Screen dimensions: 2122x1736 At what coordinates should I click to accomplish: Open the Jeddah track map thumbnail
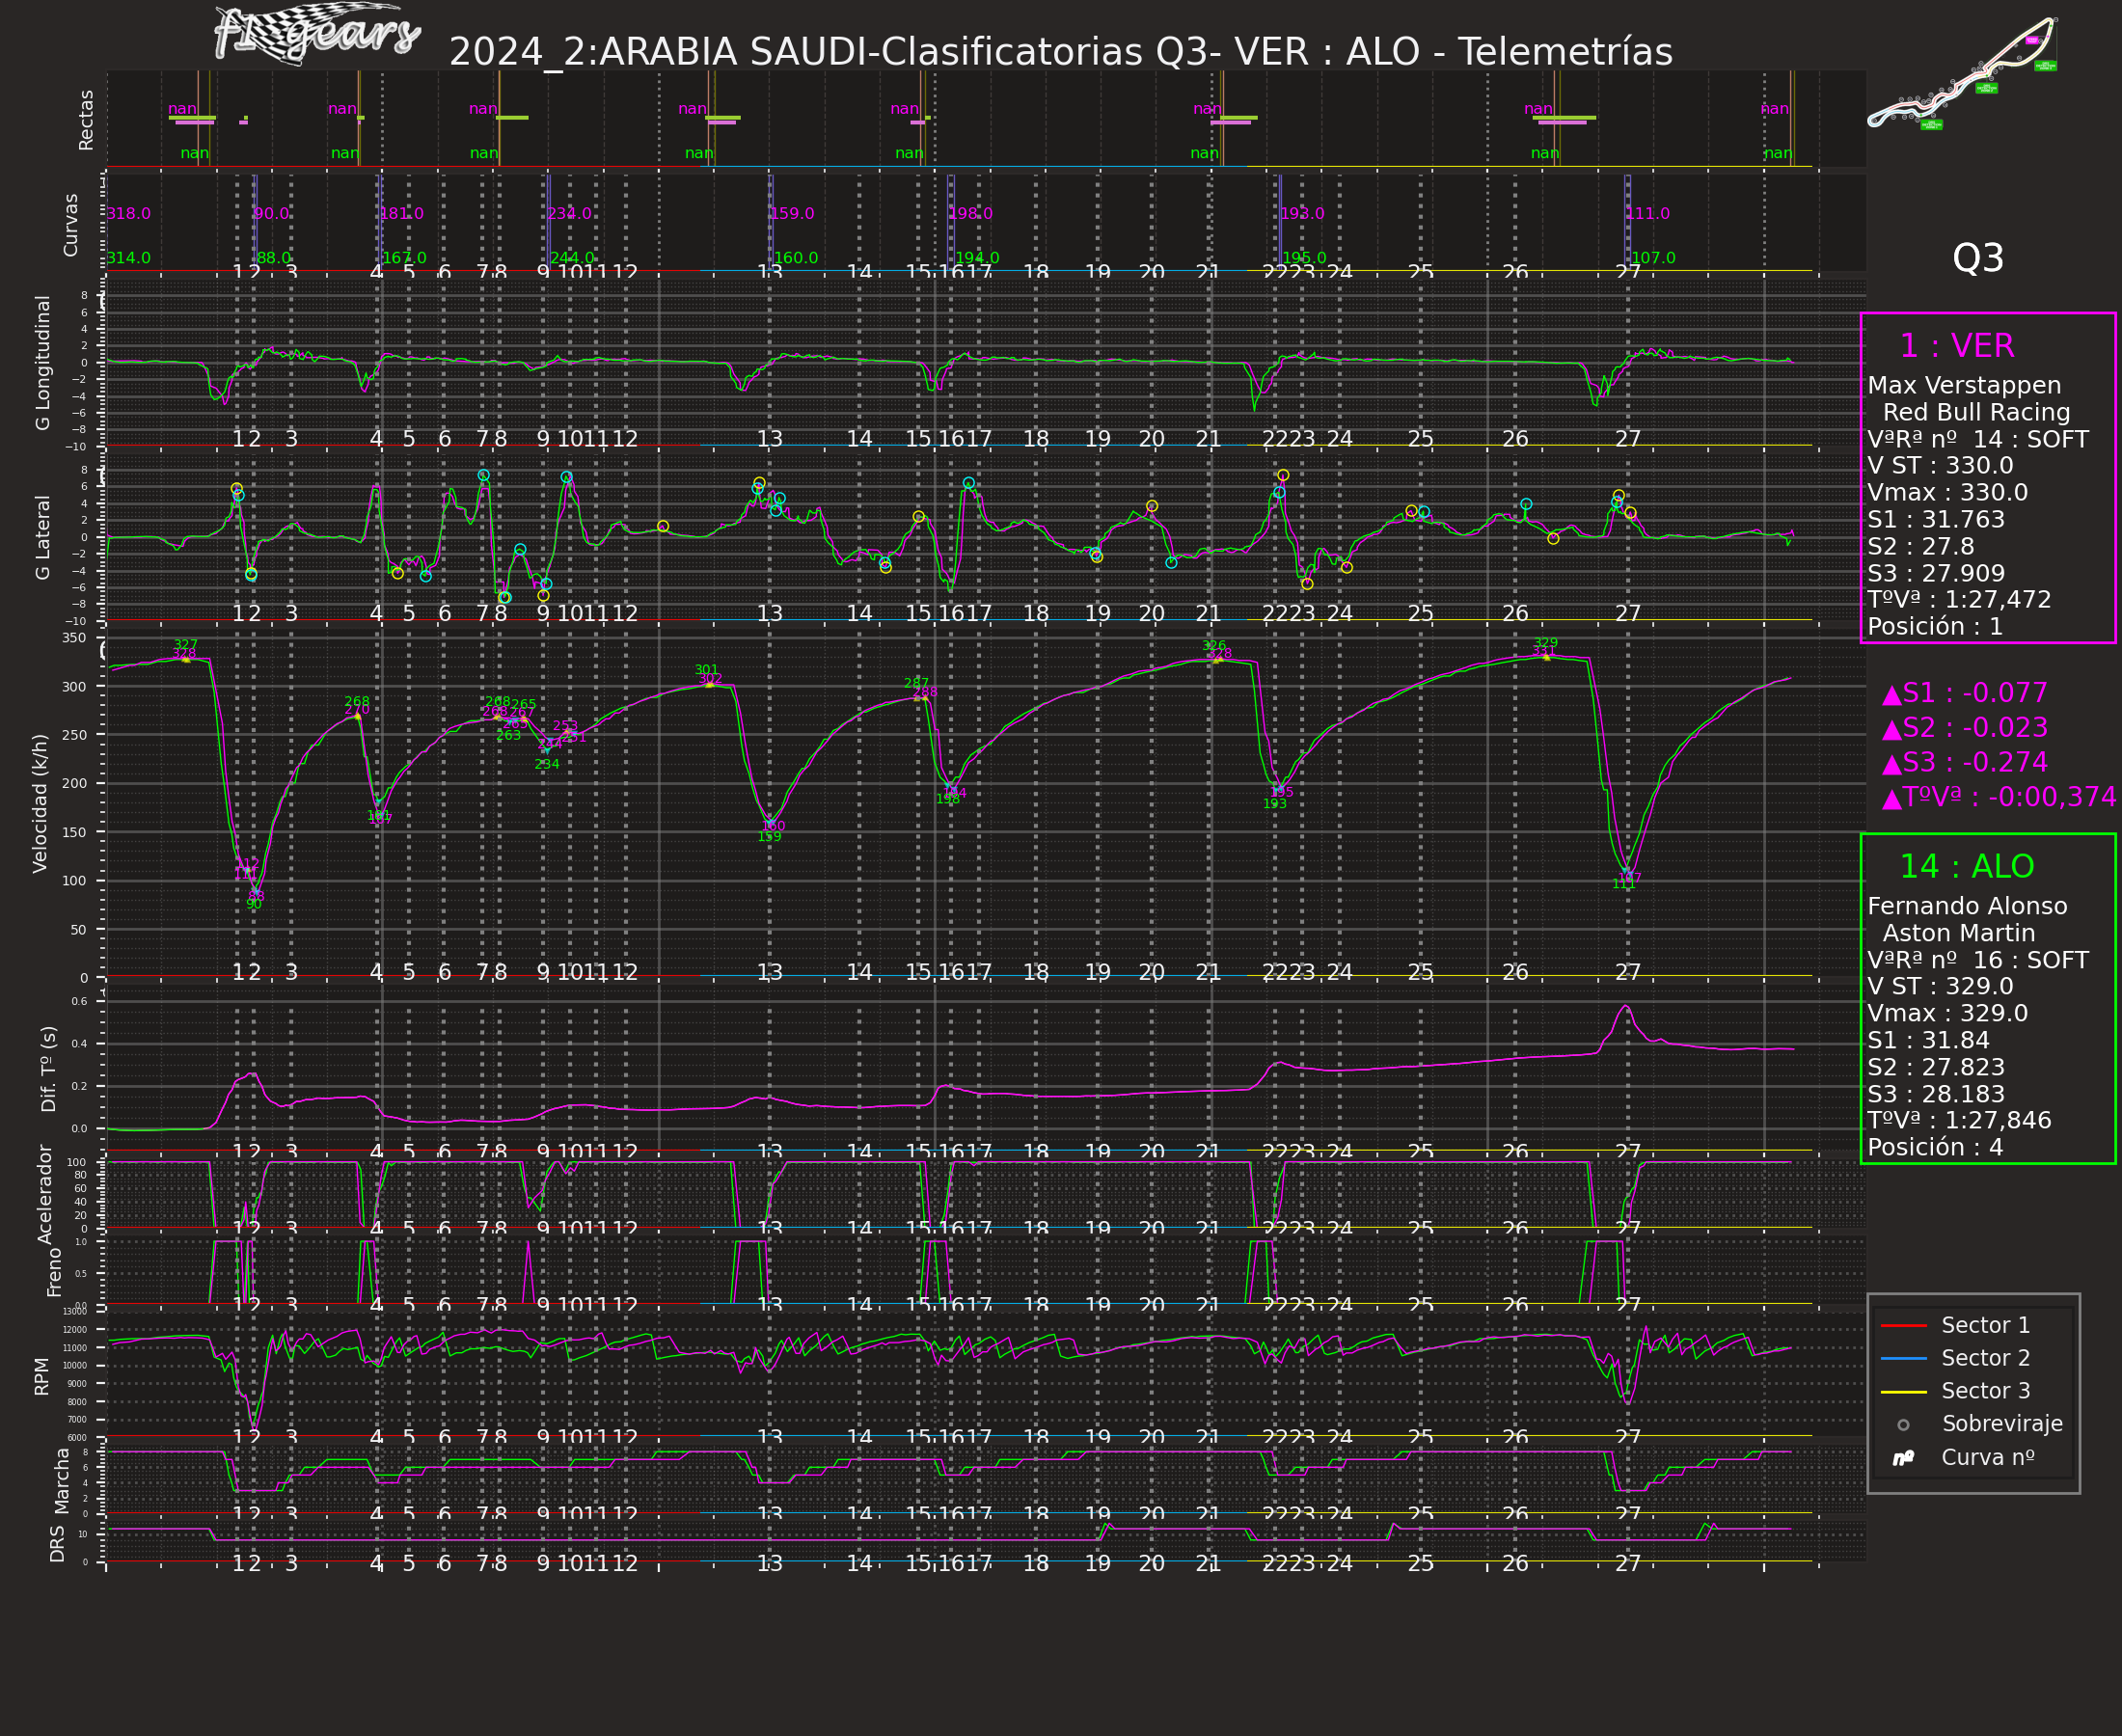tap(1962, 72)
